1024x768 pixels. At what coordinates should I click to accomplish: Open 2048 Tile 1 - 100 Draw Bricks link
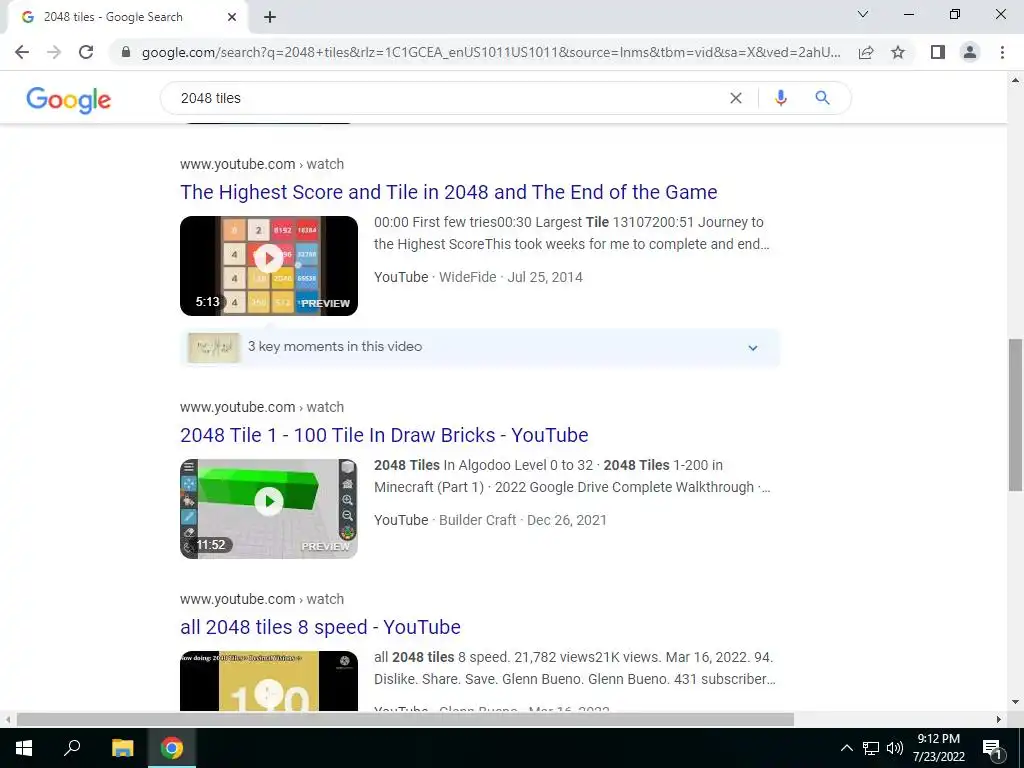click(x=384, y=435)
